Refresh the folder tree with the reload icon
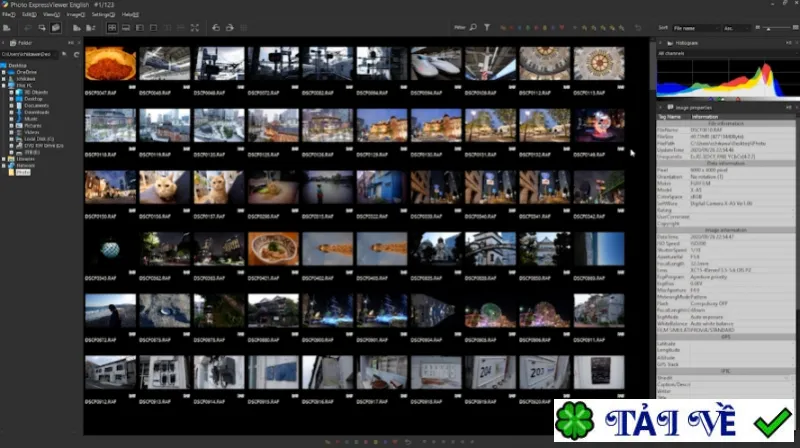The height and width of the screenshot is (448, 800). 77,54
